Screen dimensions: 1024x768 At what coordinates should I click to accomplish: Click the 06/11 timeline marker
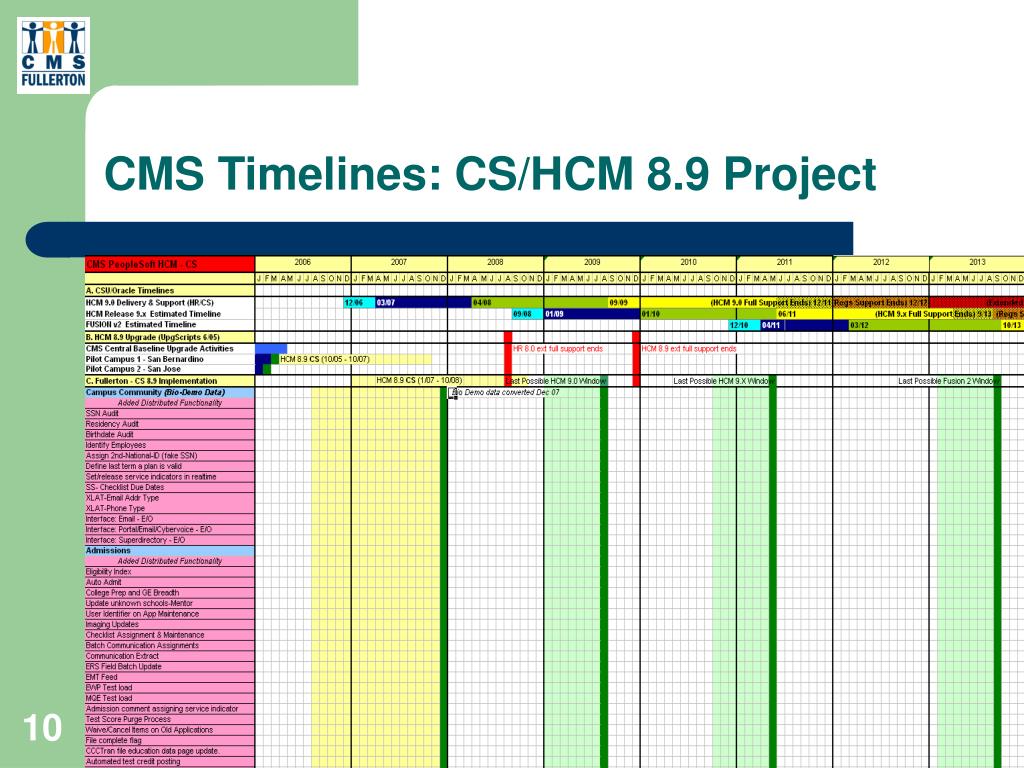coord(786,314)
